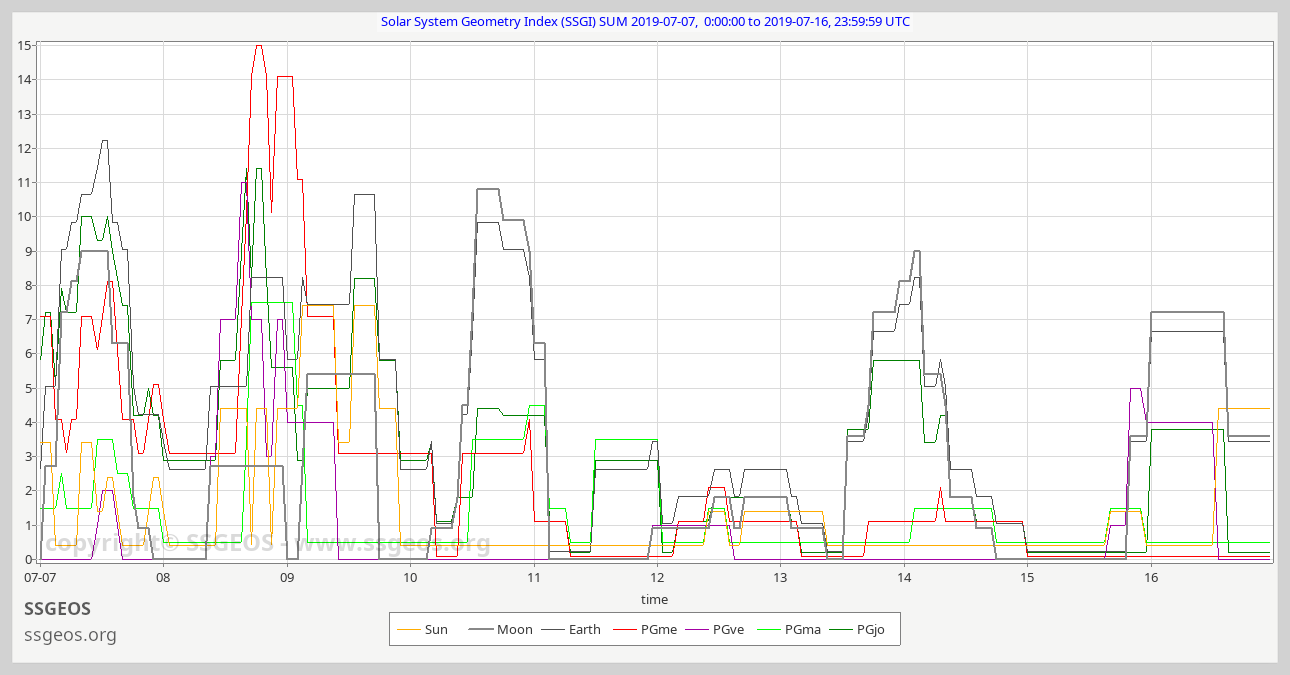Click the Sun legend entry
The image size is (1290, 675).
tap(422, 630)
